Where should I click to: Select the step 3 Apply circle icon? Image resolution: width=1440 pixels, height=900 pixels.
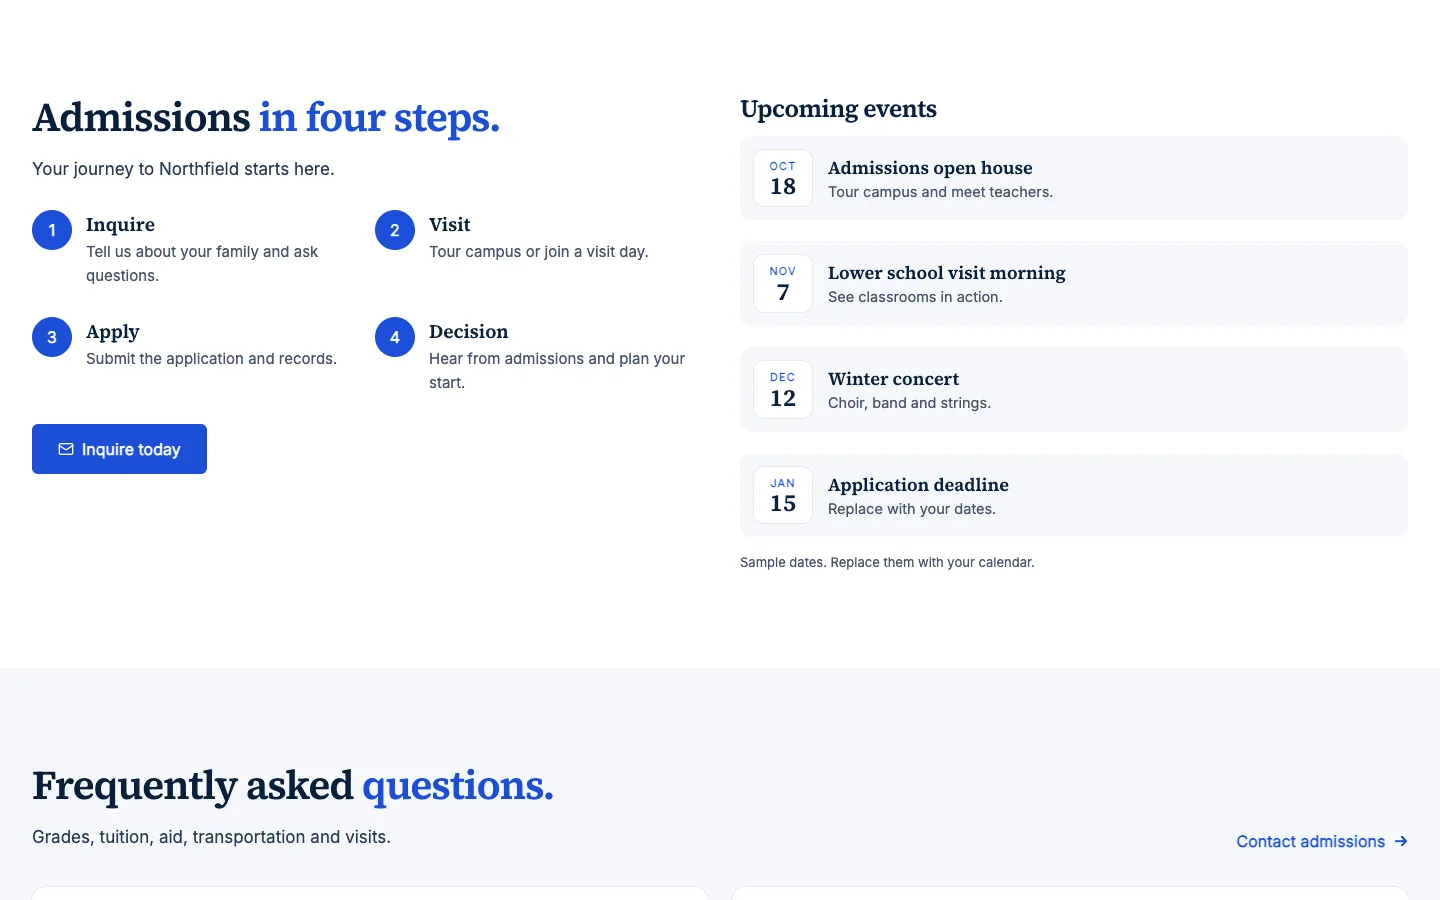[52, 337]
